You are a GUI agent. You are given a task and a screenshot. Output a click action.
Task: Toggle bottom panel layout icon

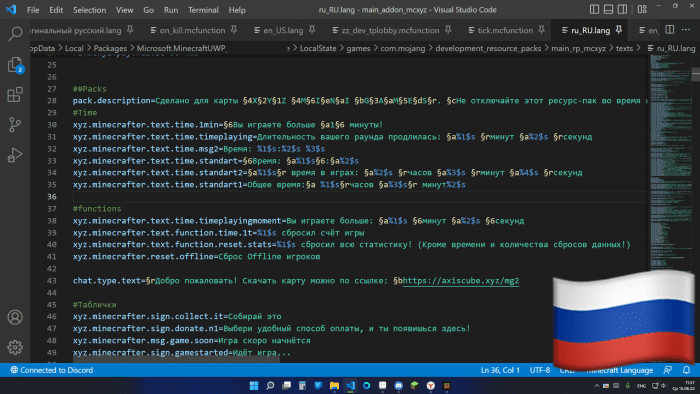click(x=608, y=9)
